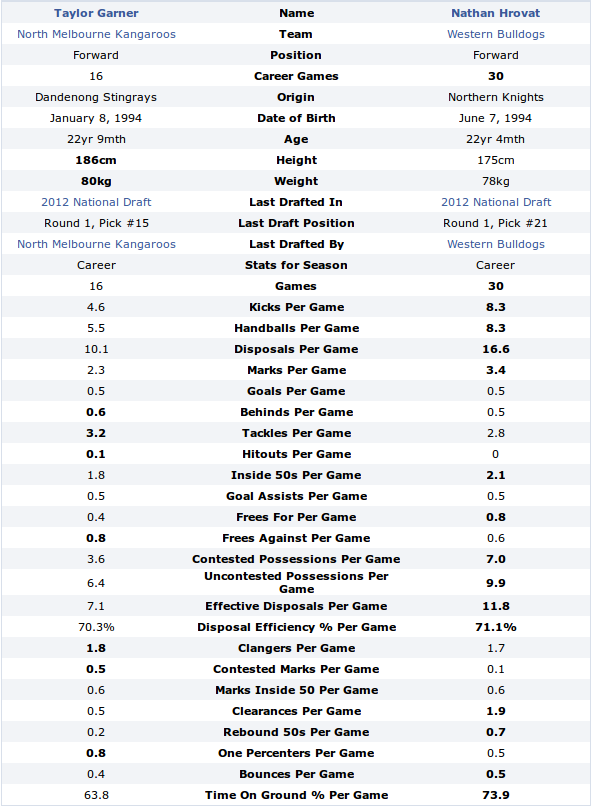Click Hrovat's June 7, 1994 birth date
Image resolution: width=598 pixels, height=811 pixels.
496,118
